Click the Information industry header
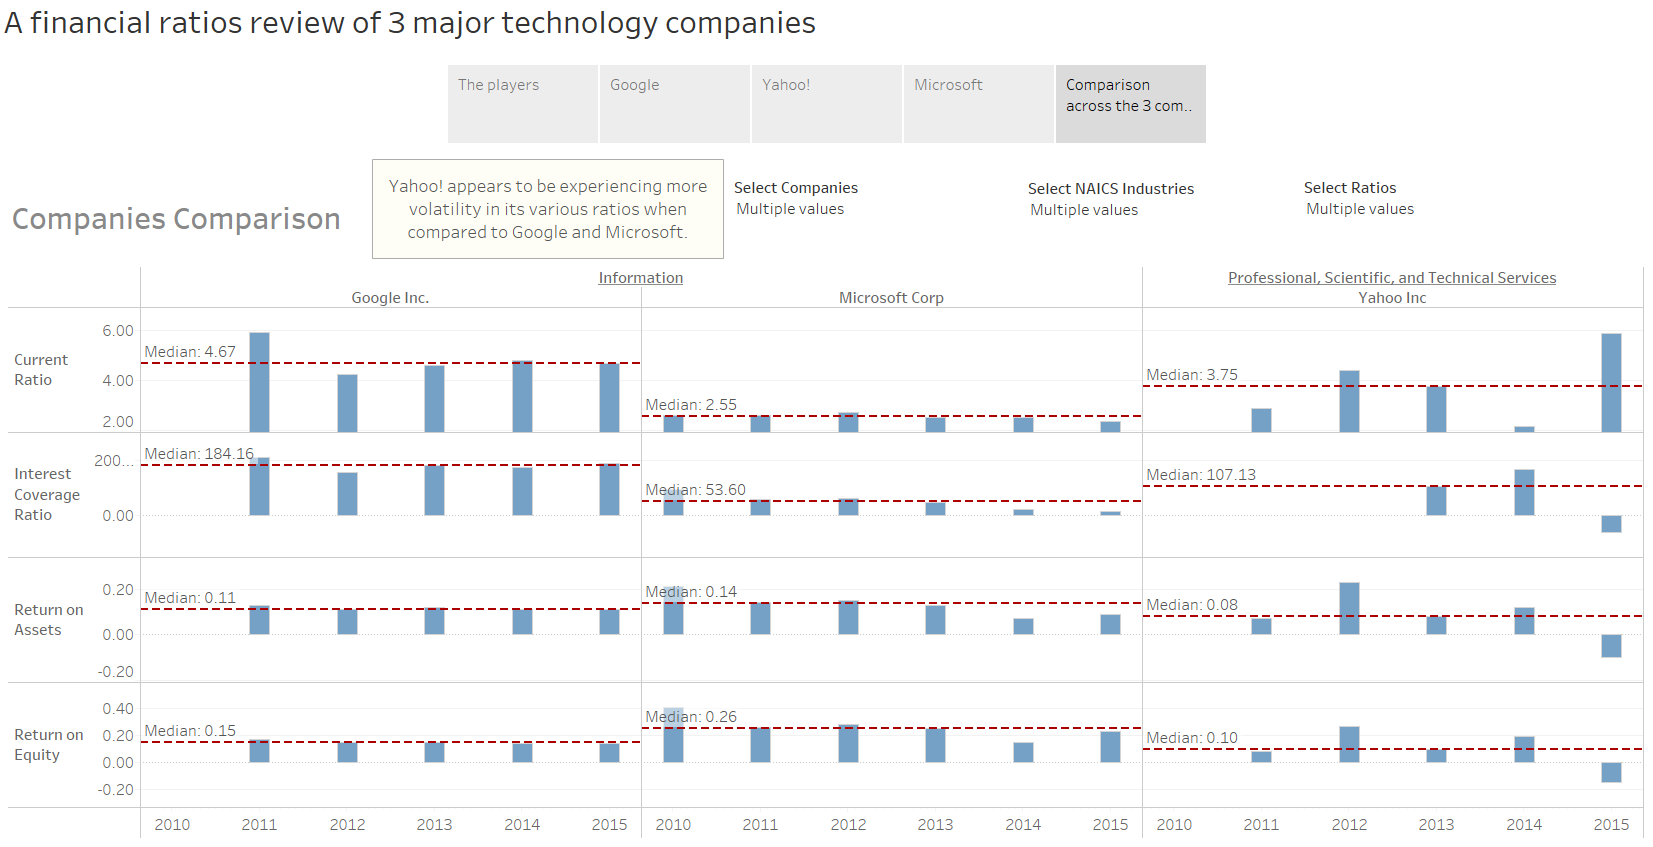 tap(641, 278)
